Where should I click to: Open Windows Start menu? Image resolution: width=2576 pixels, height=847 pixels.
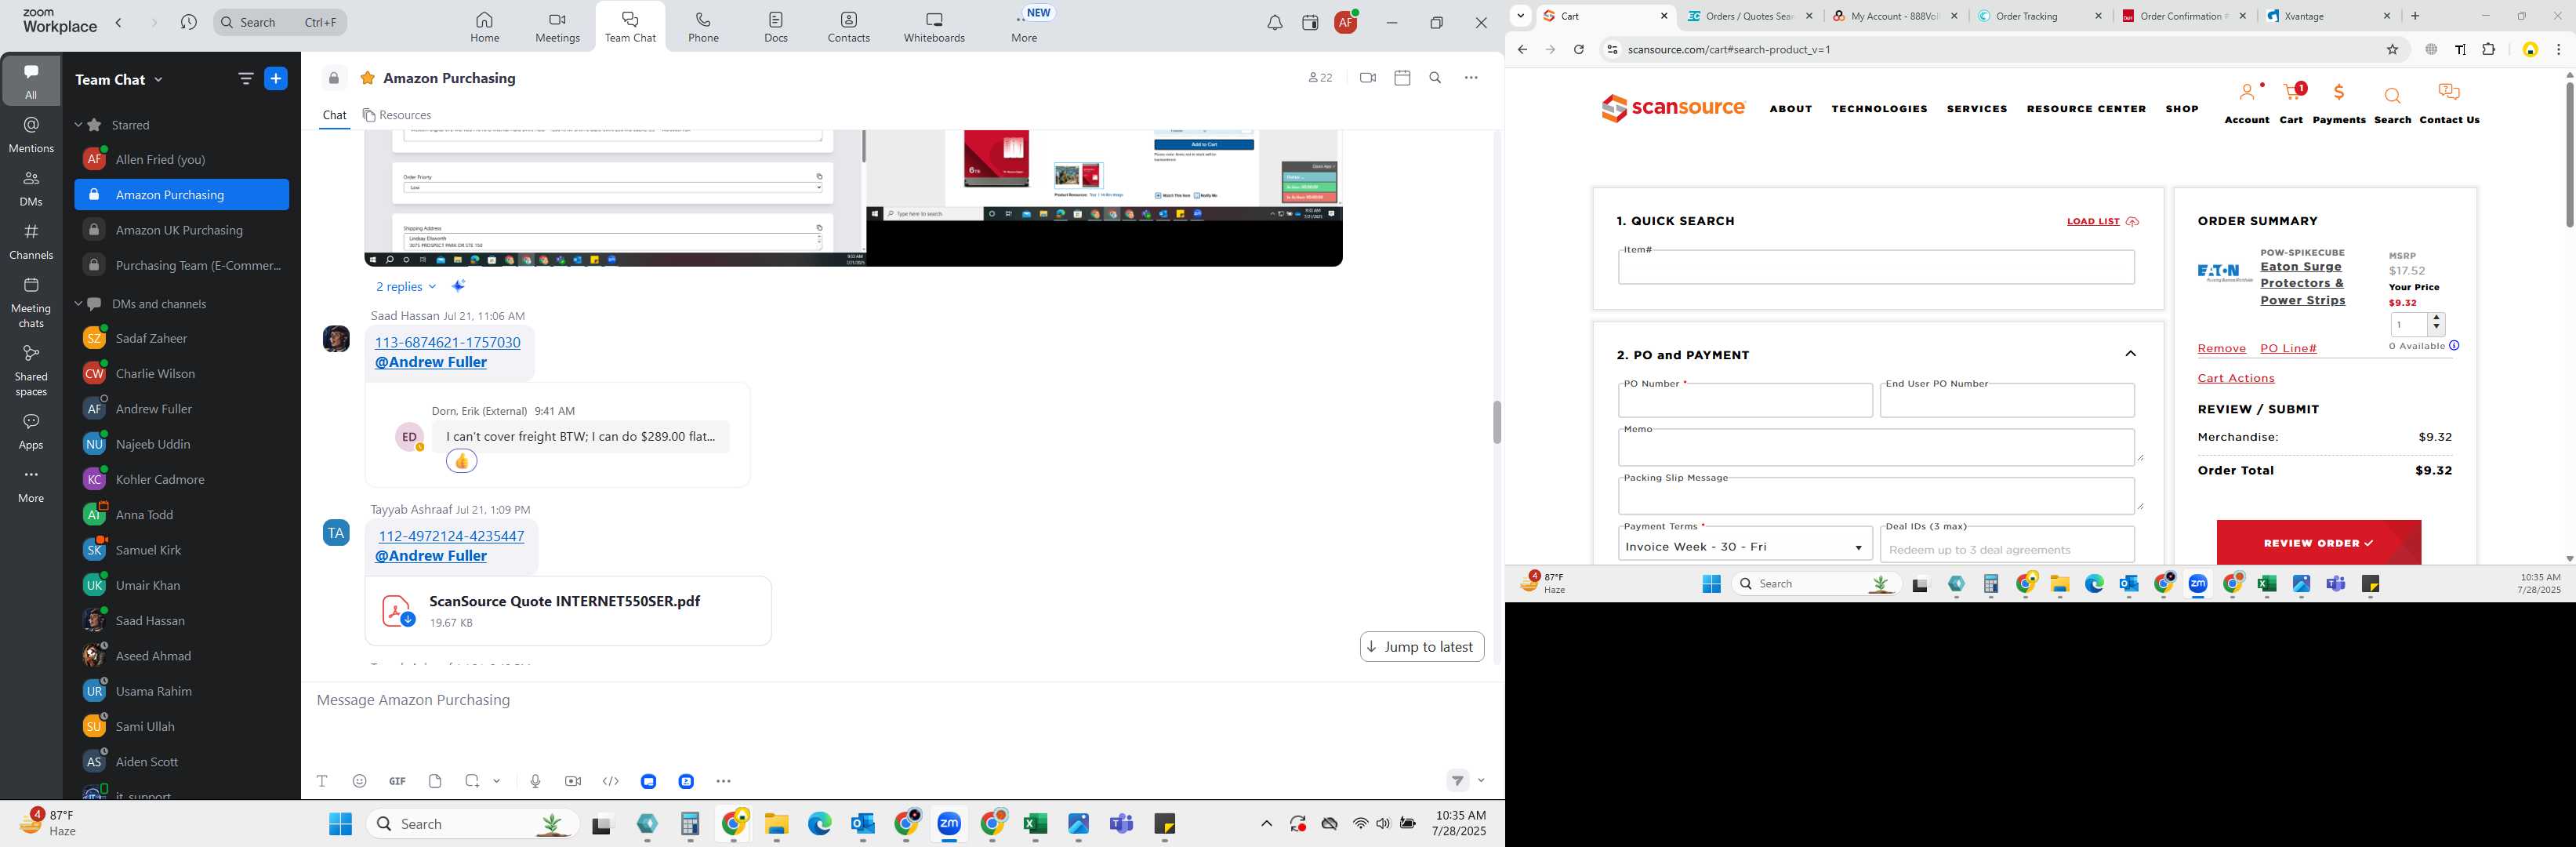coord(340,824)
